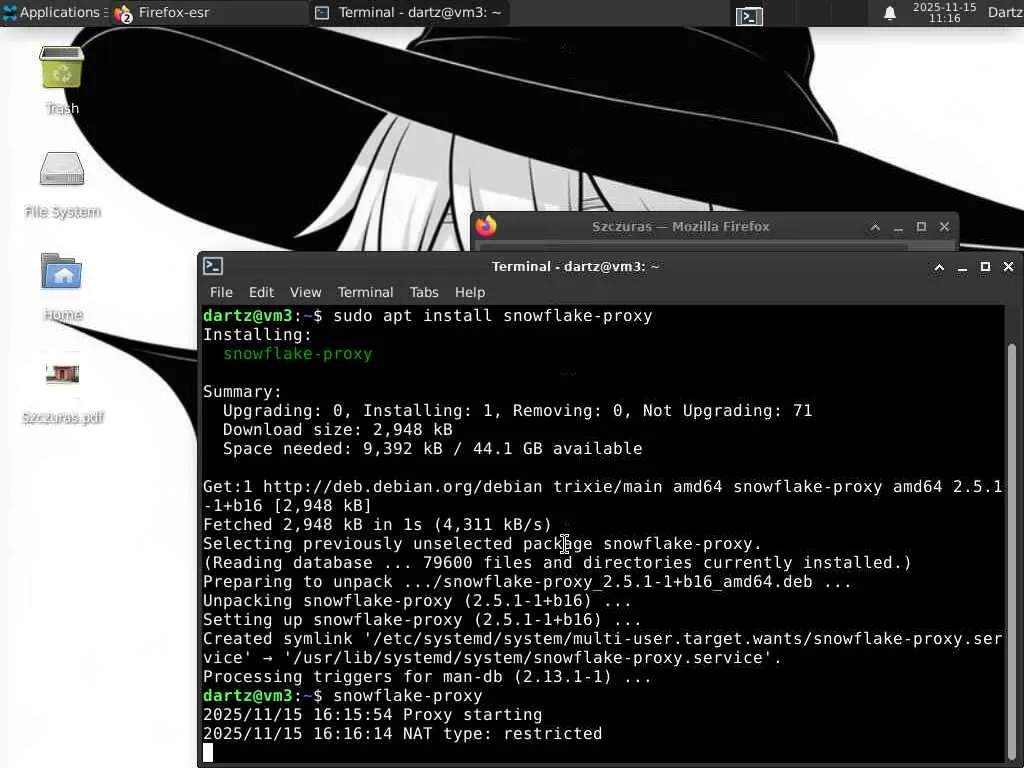1024x768 pixels.
Task: Open the Edit menu in Terminal
Action: pos(261,292)
